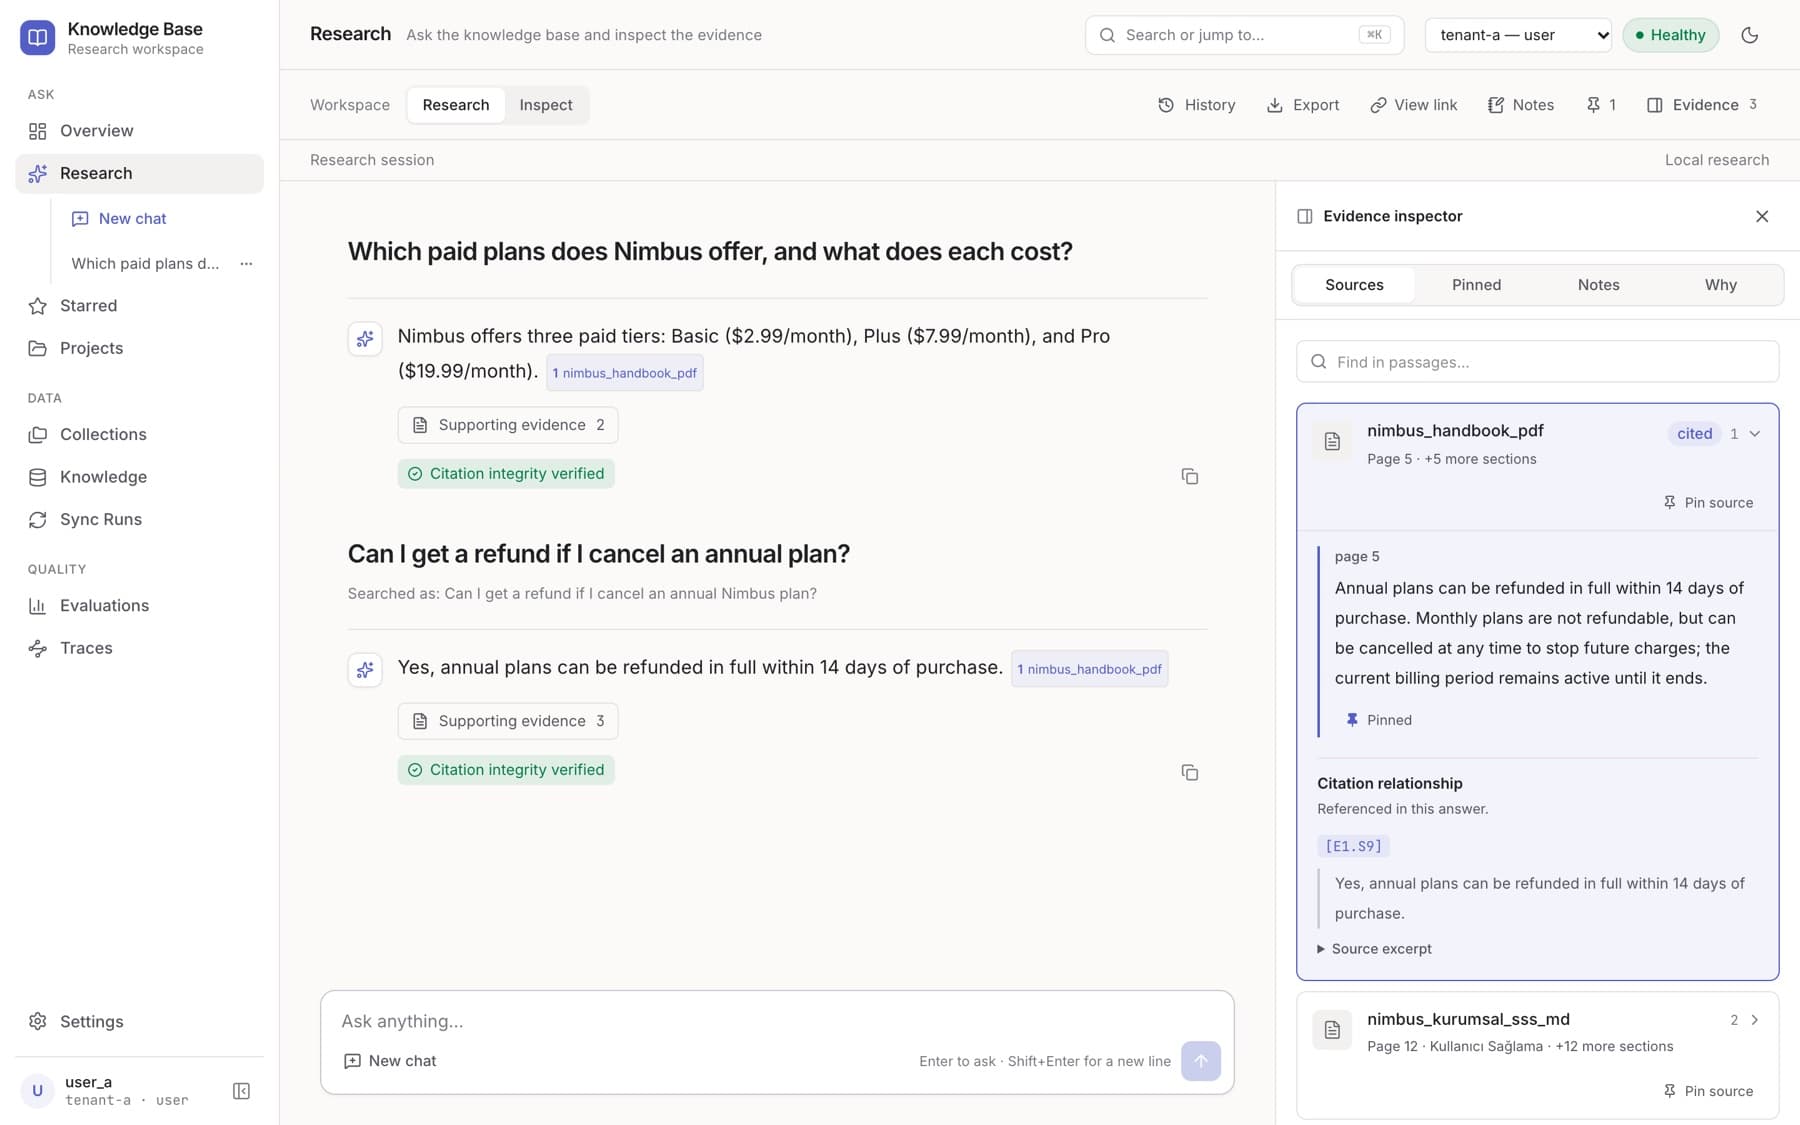Click Citation integrity verified on the pricing answer
The width and height of the screenshot is (1800, 1125).
click(506, 474)
